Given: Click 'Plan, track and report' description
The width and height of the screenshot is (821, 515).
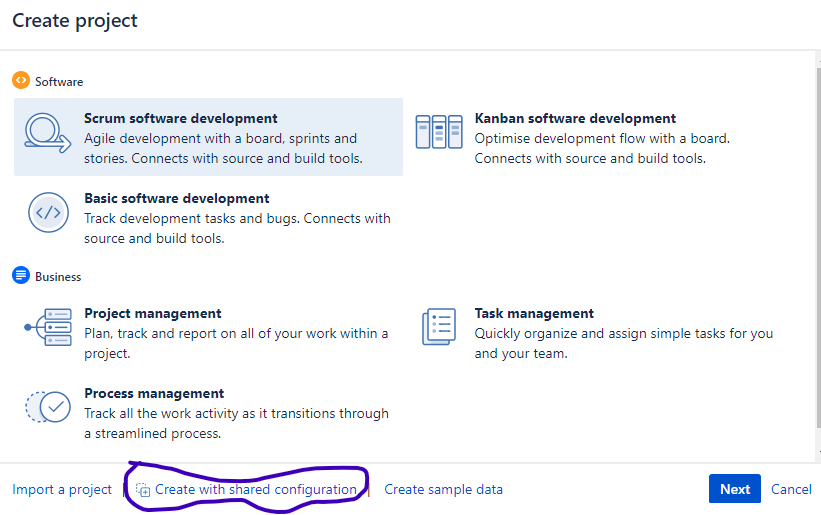Looking at the screenshot, I should coord(236,343).
